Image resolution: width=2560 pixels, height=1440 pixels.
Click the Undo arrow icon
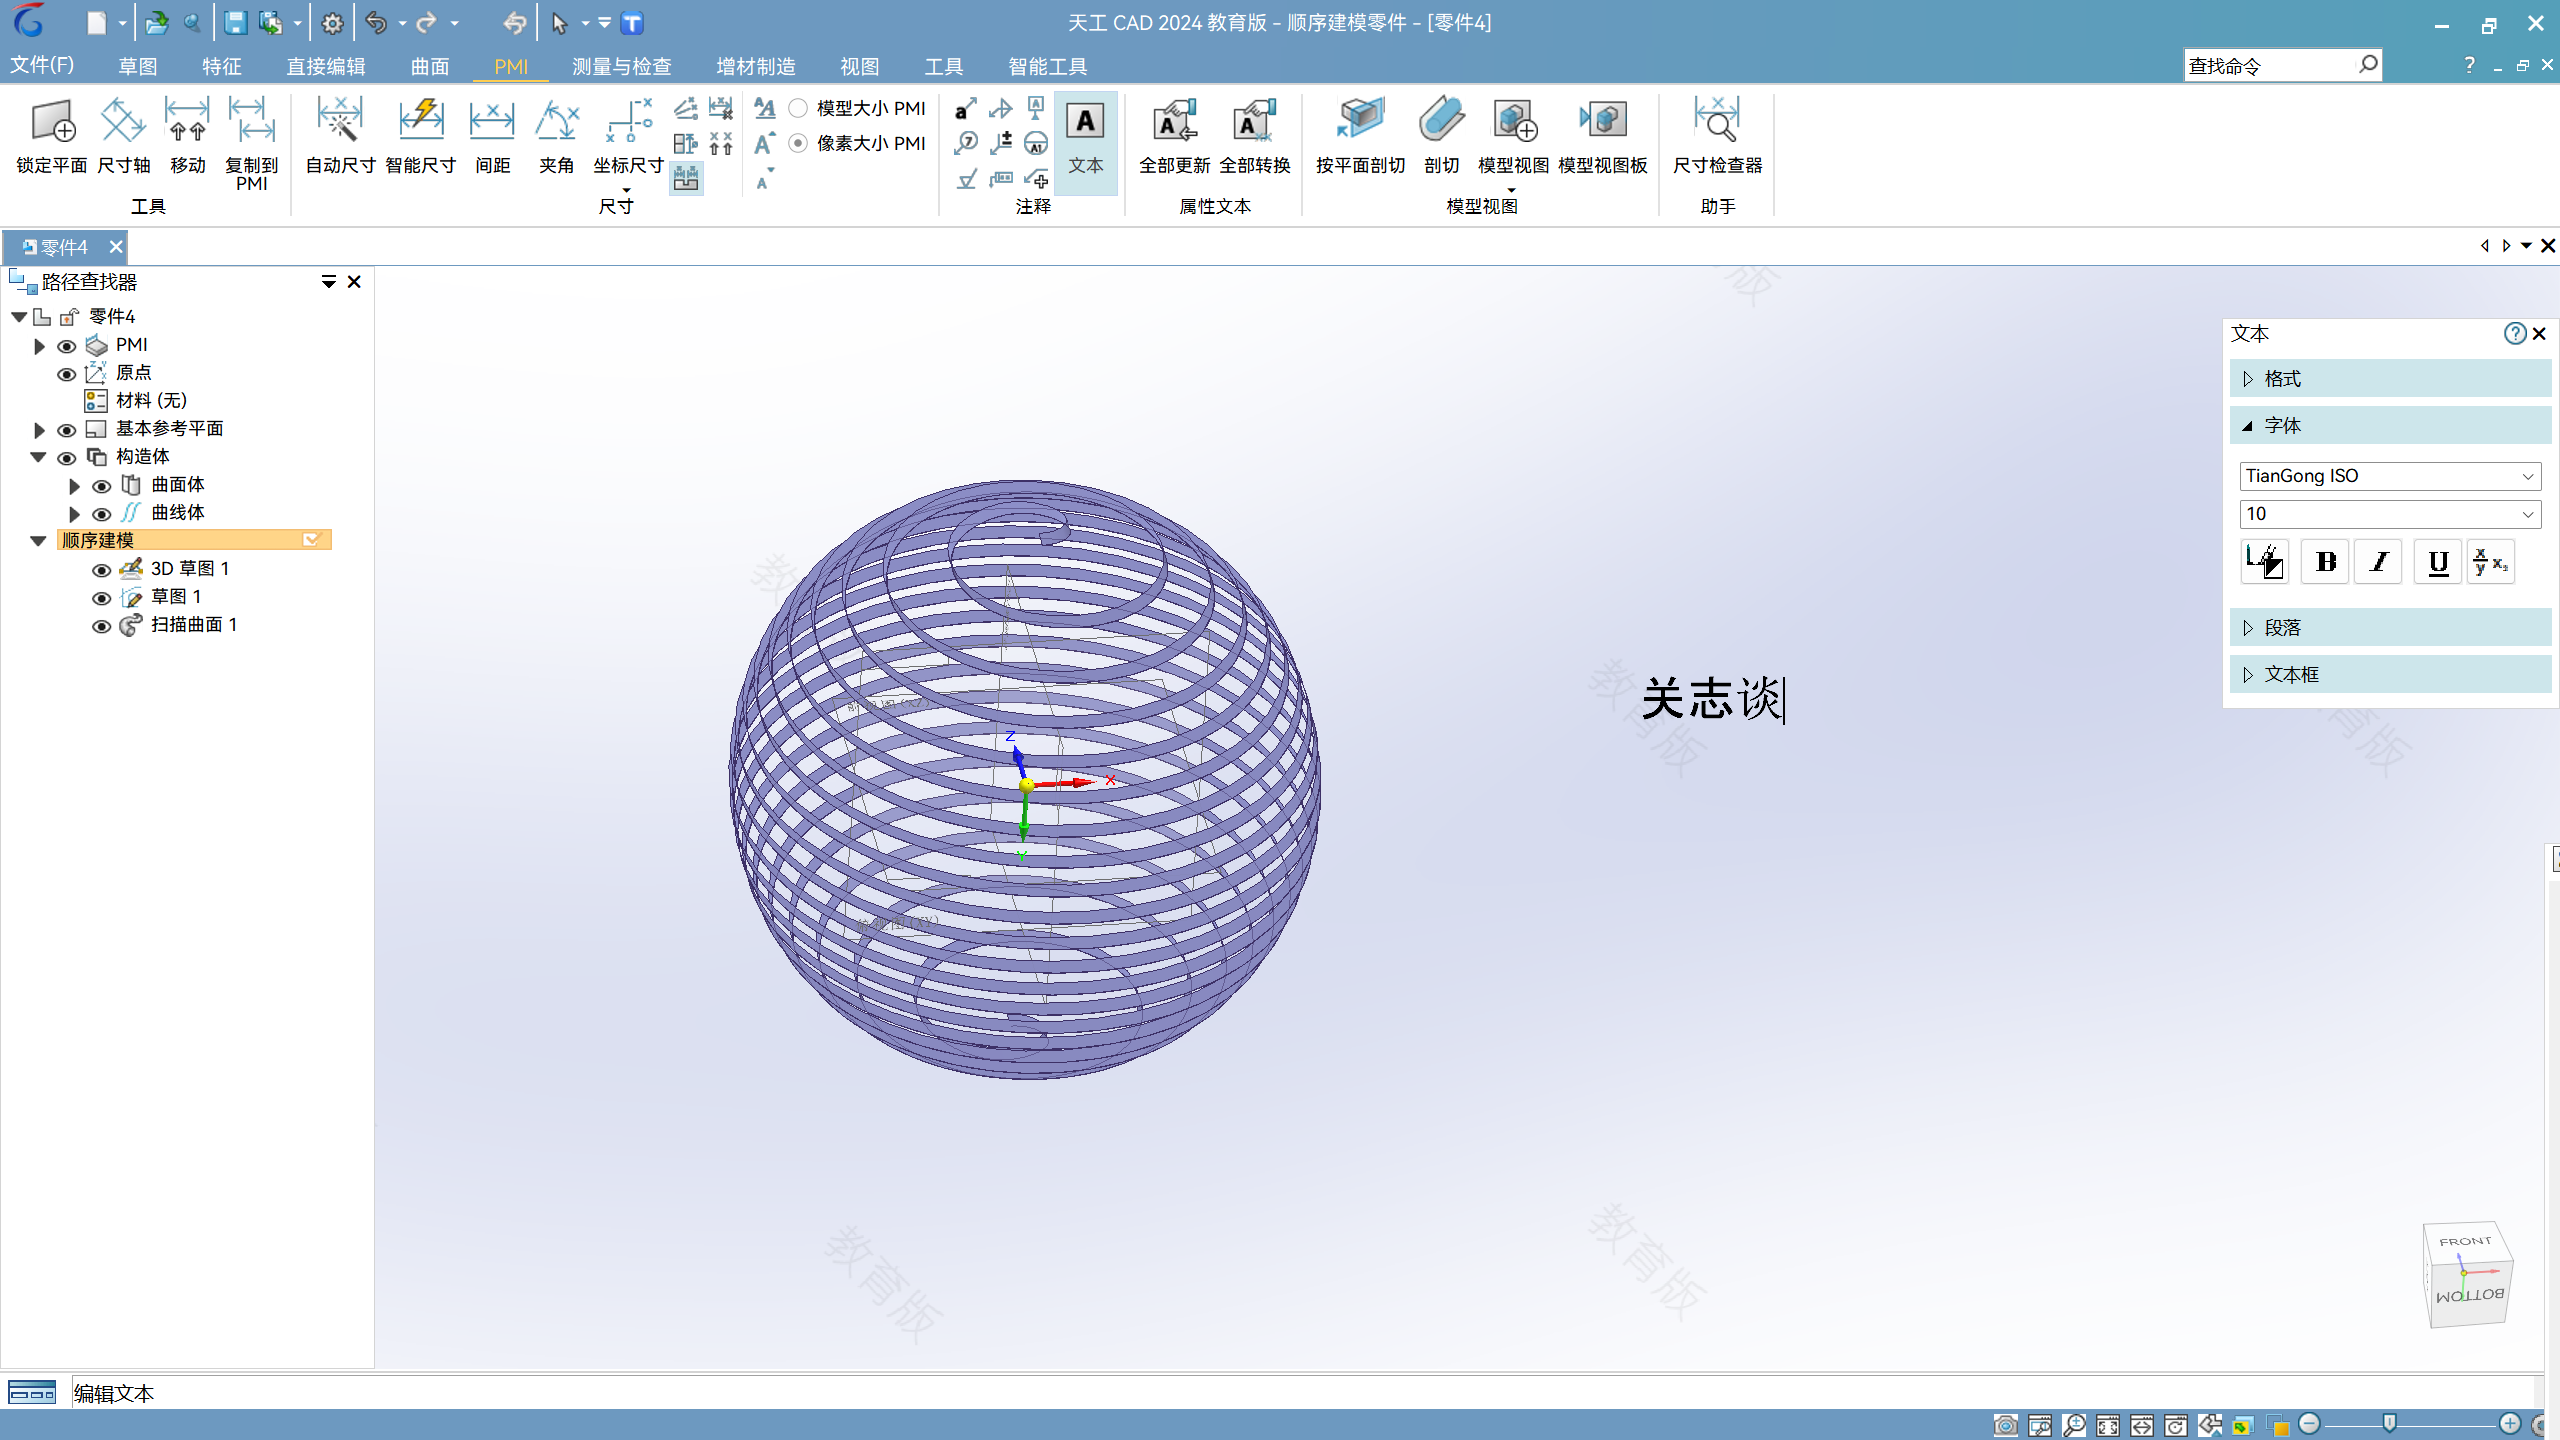(x=376, y=23)
